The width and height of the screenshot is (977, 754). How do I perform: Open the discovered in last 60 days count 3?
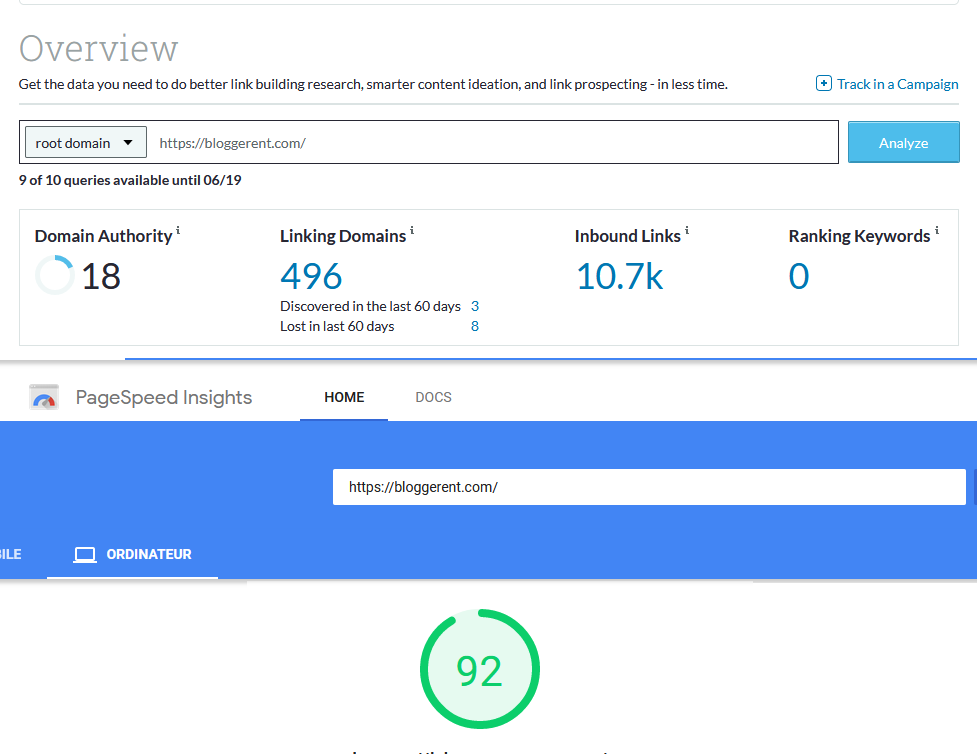pos(475,306)
